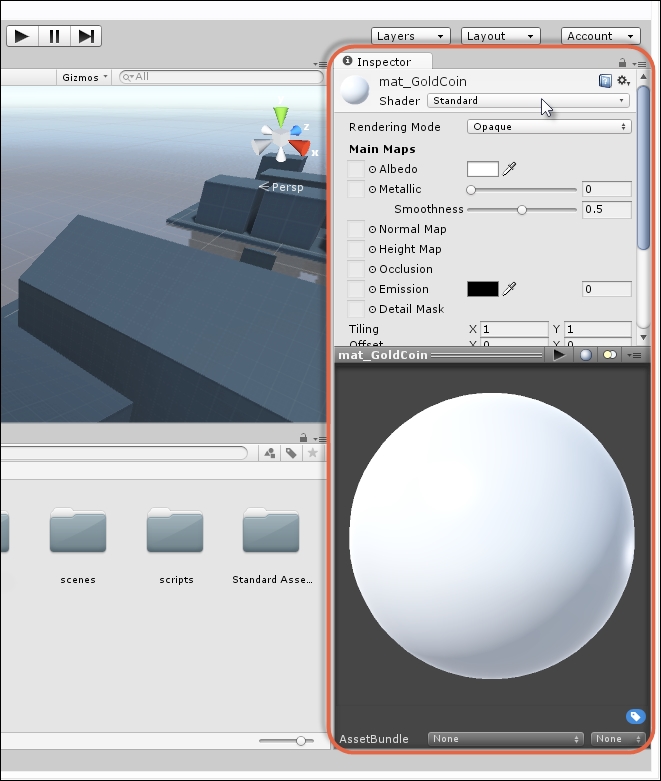
Task: Click the Tiling Y field
Action: click(598, 329)
